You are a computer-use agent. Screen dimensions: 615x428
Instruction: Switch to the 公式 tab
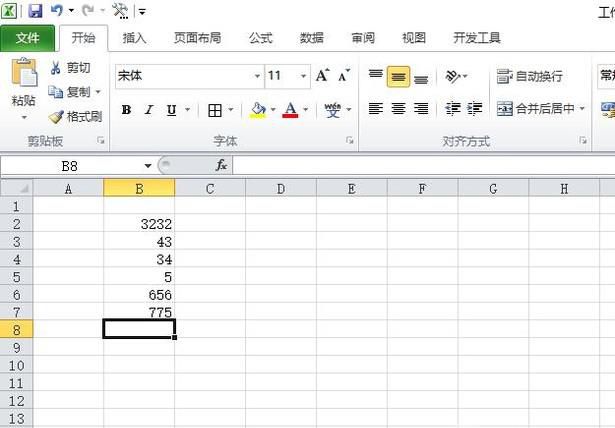click(260, 38)
